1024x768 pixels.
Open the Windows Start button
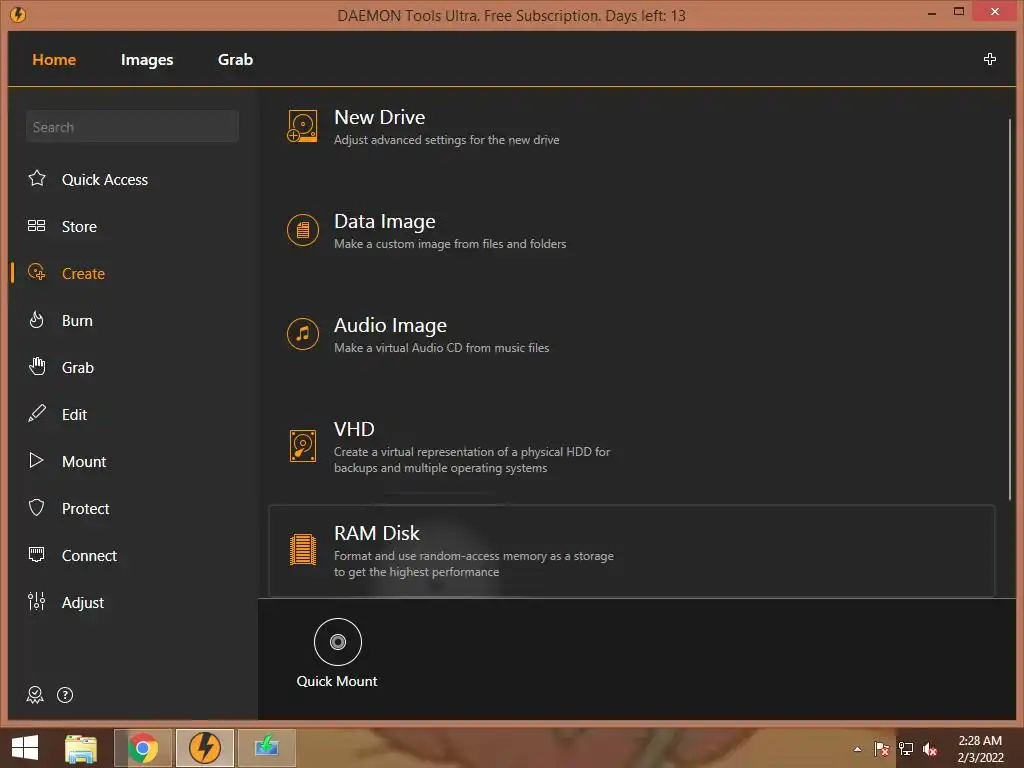pyautogui.click(x=25, y=748)
